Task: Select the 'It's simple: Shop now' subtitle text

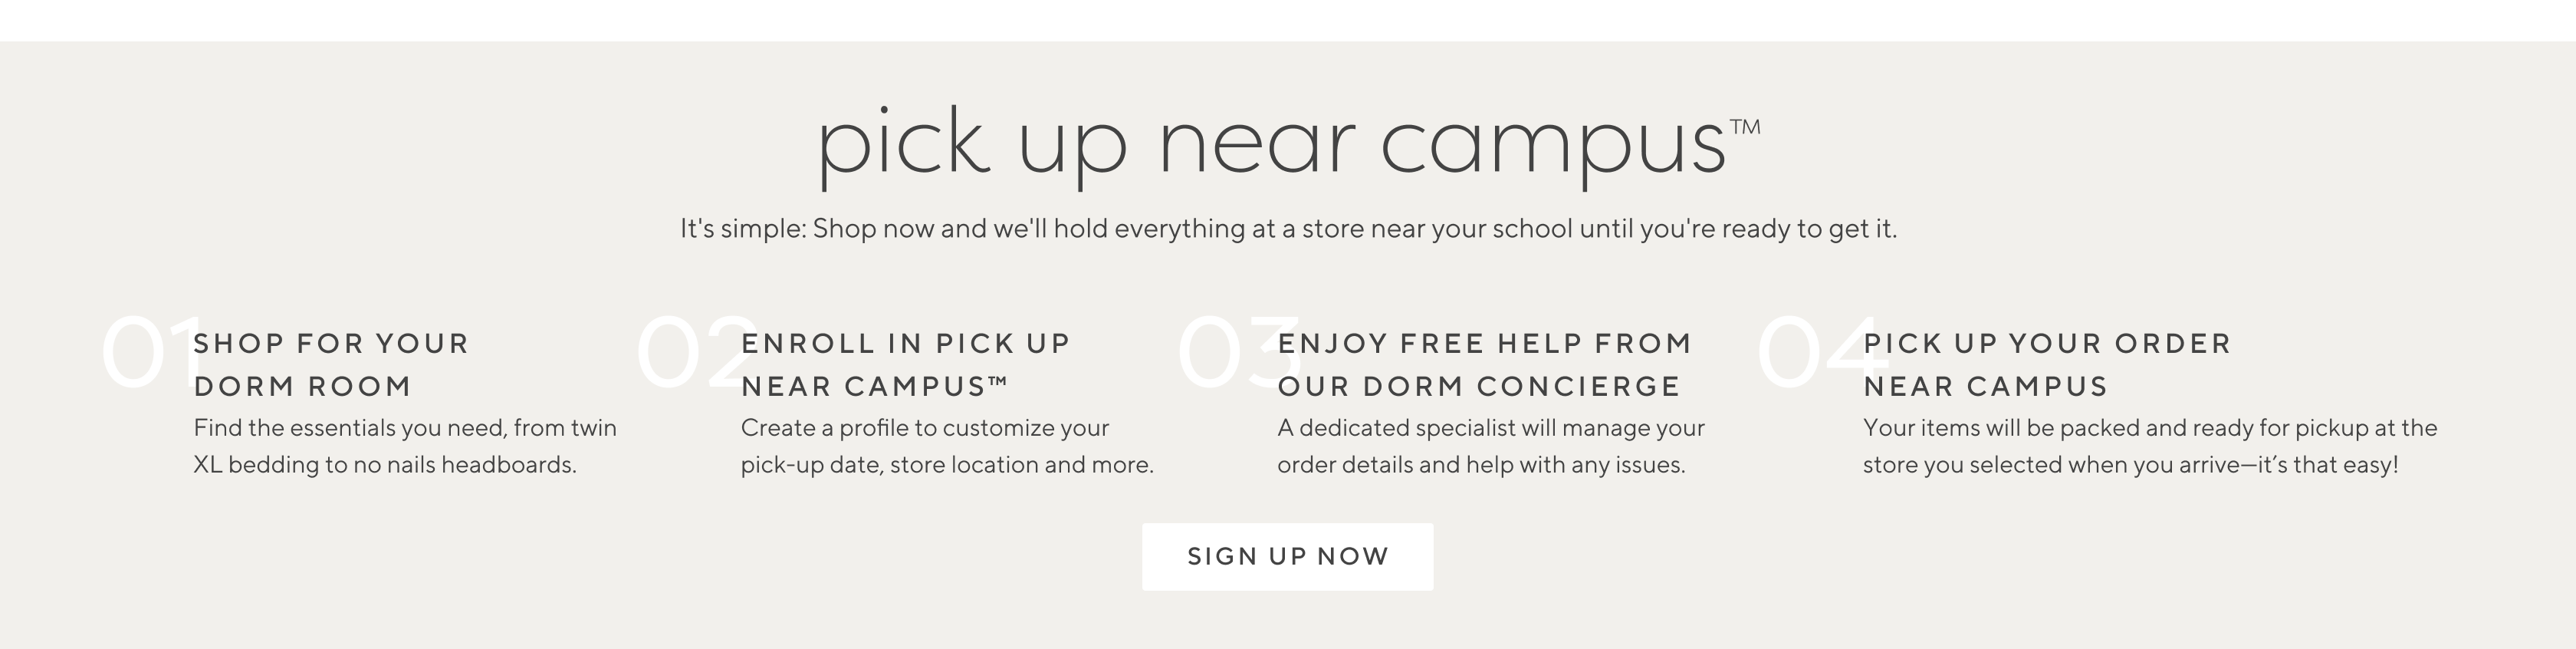Action: (x=1288, y=229)
